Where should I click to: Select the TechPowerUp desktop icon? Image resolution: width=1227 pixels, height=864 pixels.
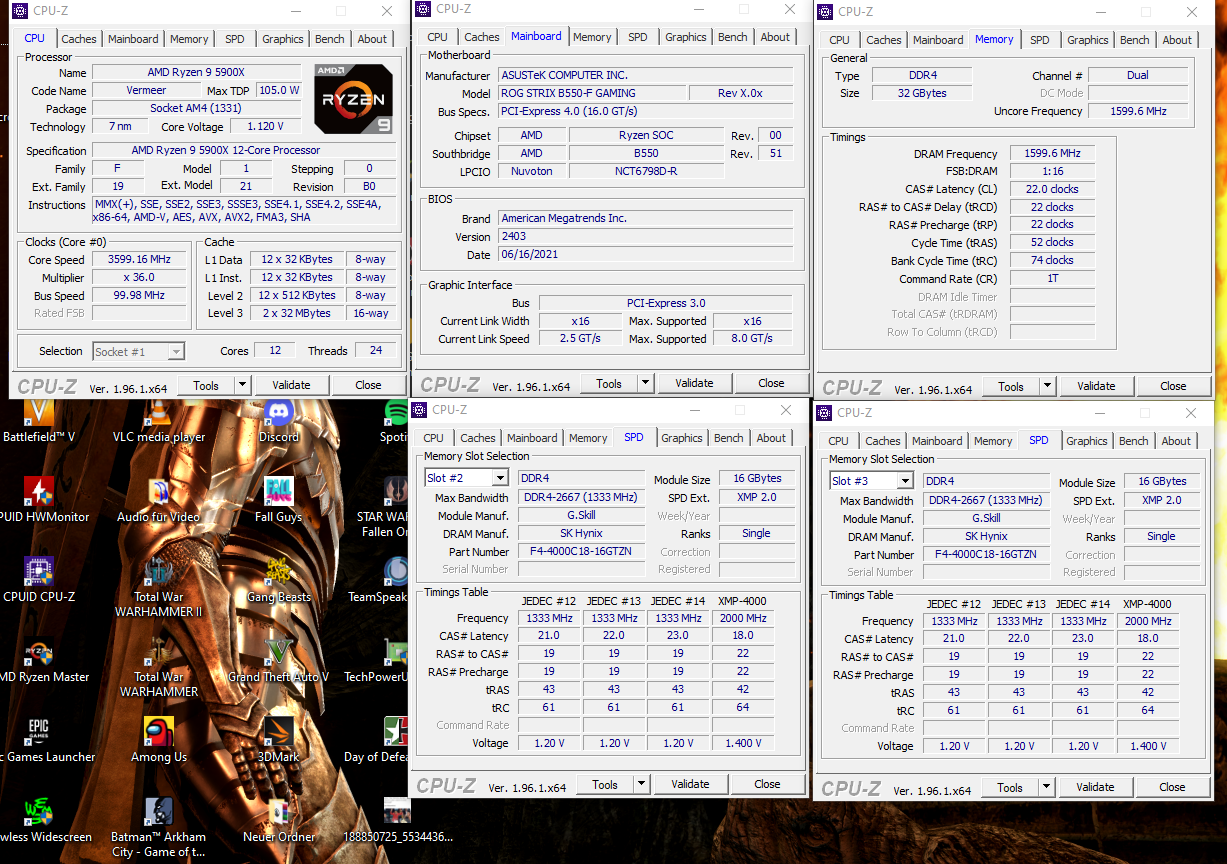396,652
